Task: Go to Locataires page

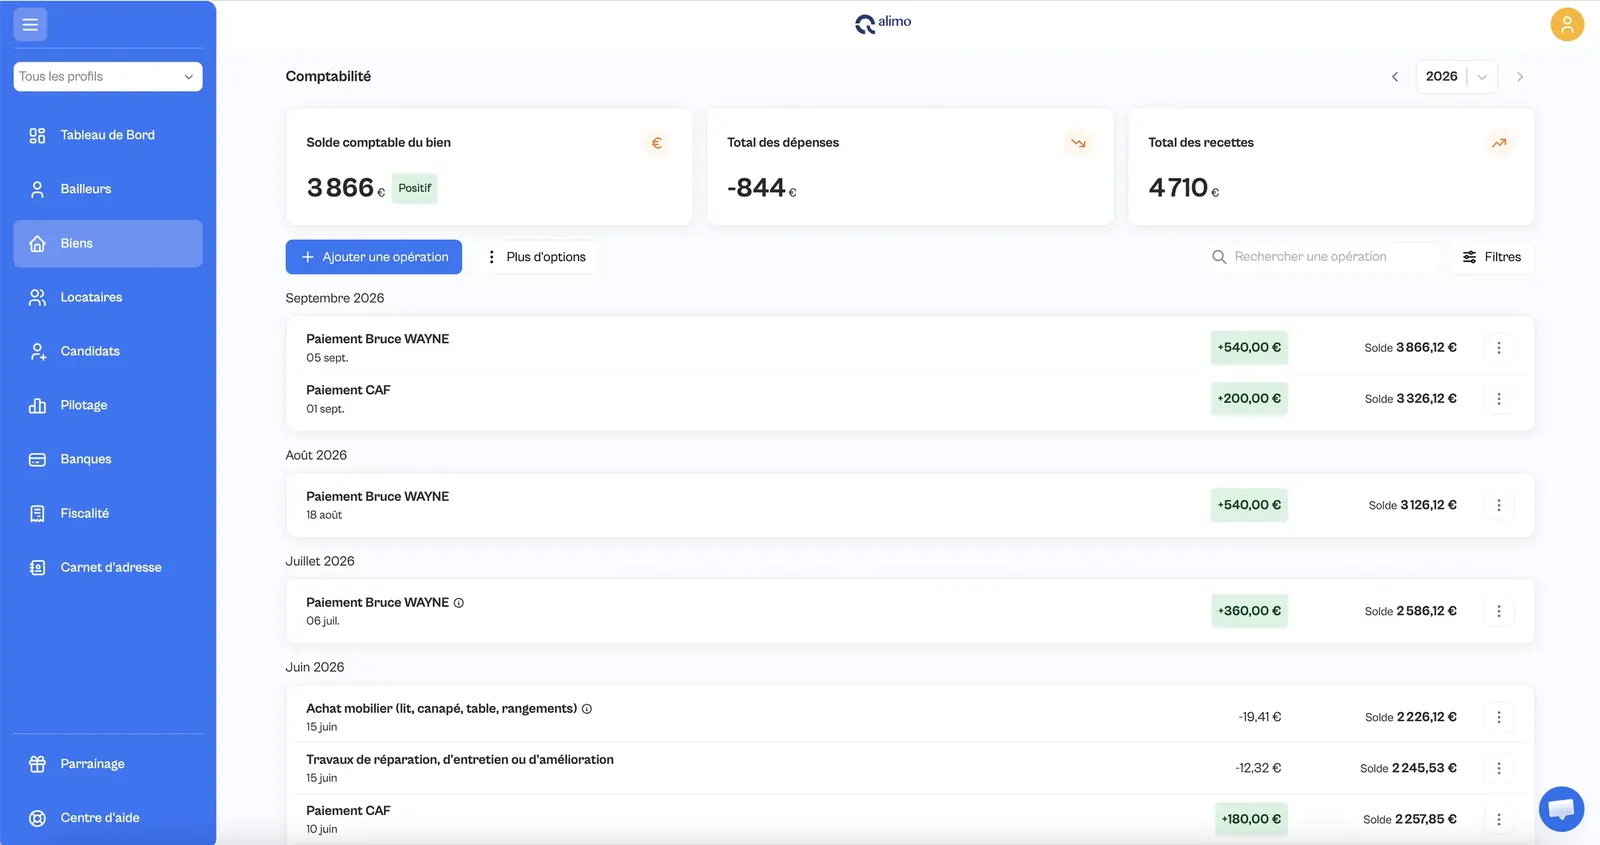Action: tap(108, 297)
